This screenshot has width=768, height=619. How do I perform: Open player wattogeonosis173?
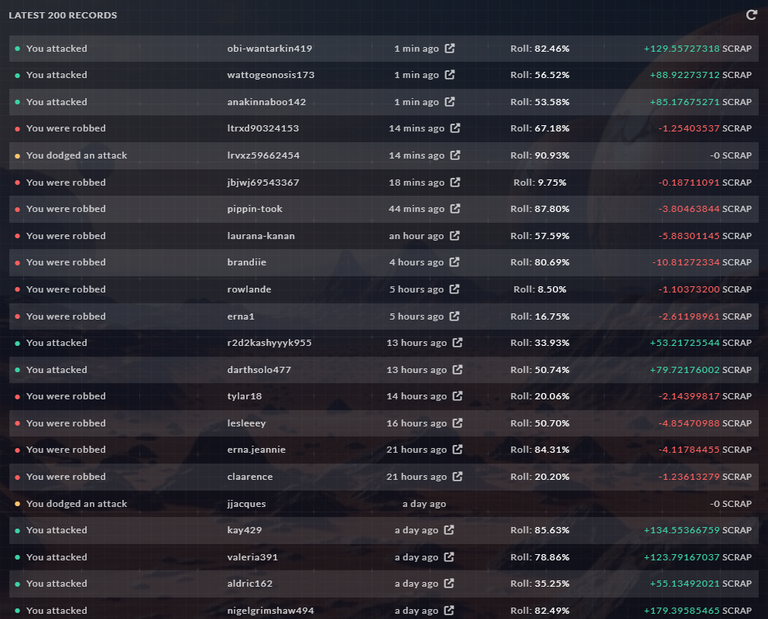pyautogui.click(x=271, y=75)
